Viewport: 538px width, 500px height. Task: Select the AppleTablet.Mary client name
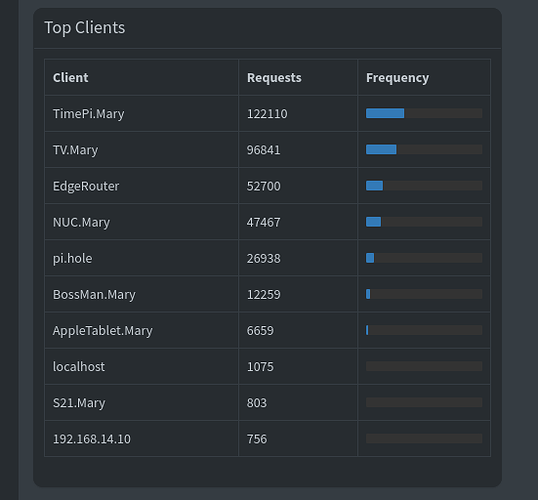pyautogui.click(x=103, y=331)
